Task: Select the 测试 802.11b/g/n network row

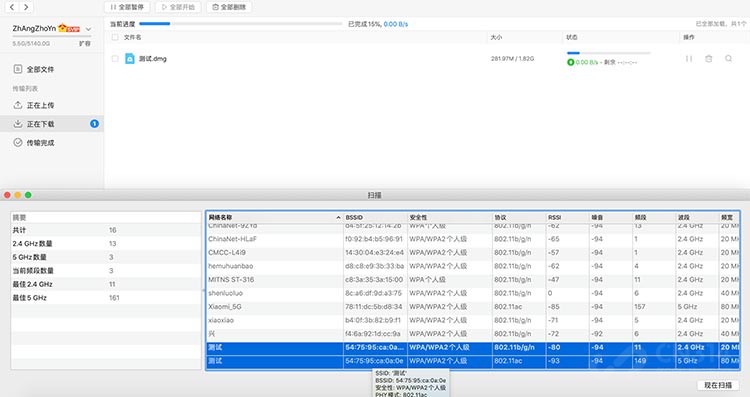Action: (x=473, y=347)
